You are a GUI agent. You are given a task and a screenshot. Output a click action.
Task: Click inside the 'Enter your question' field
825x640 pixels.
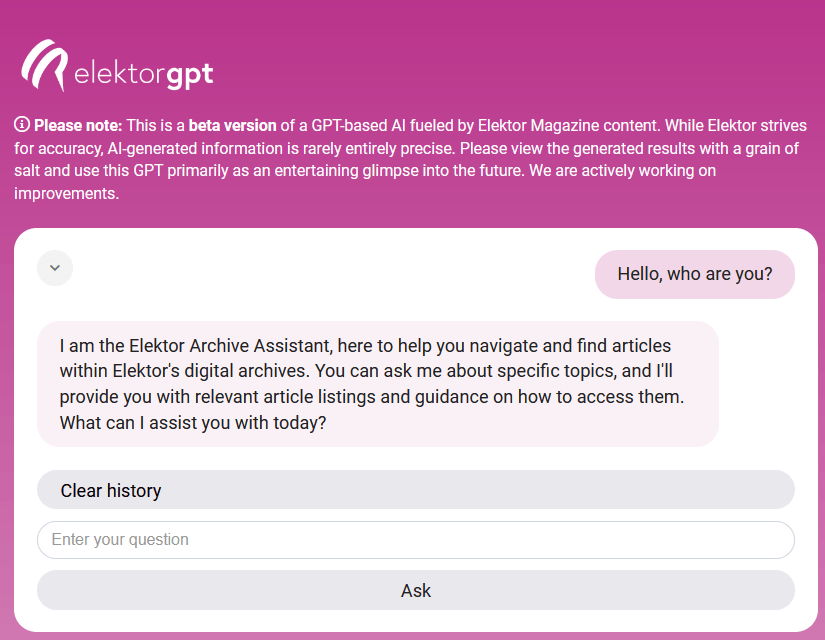(415, 539)
